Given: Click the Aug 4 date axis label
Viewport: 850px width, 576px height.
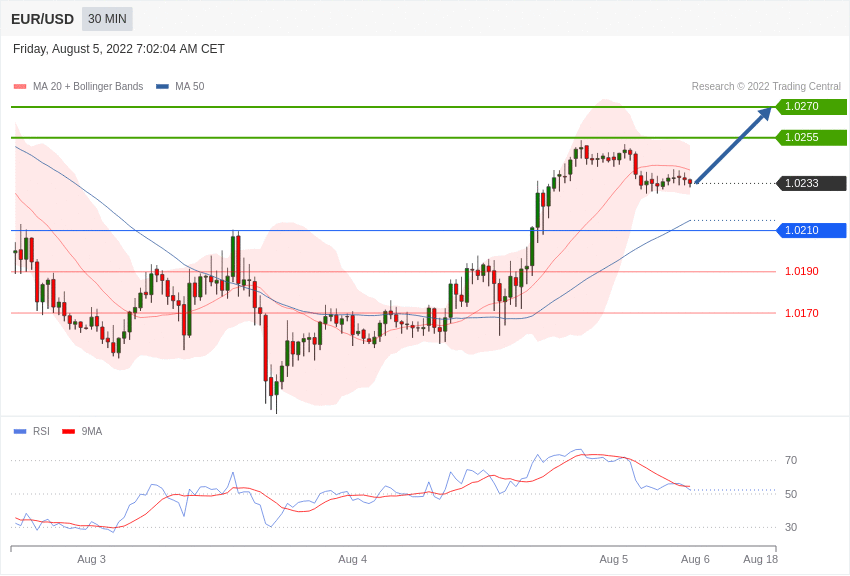Looking at the screenshot, I should click(352, 559).
